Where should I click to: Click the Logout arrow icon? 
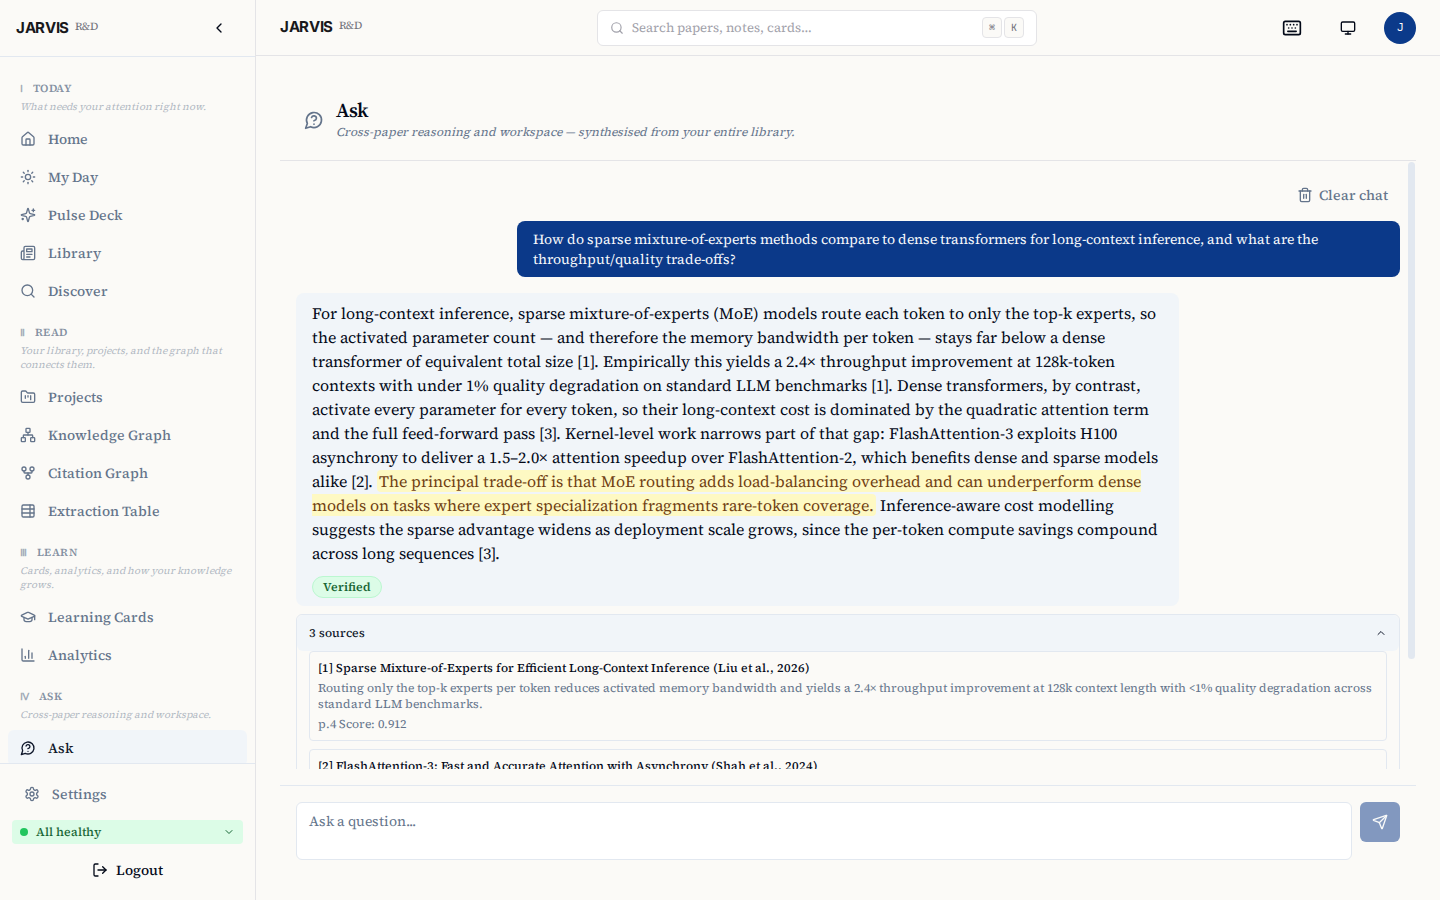tap(100, 870)
